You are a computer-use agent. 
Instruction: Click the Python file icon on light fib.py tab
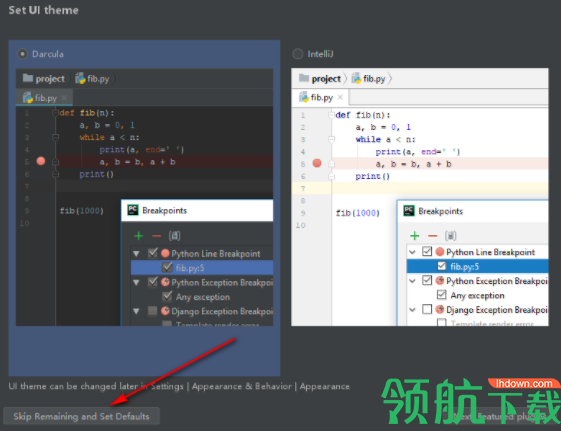[303, 97]
